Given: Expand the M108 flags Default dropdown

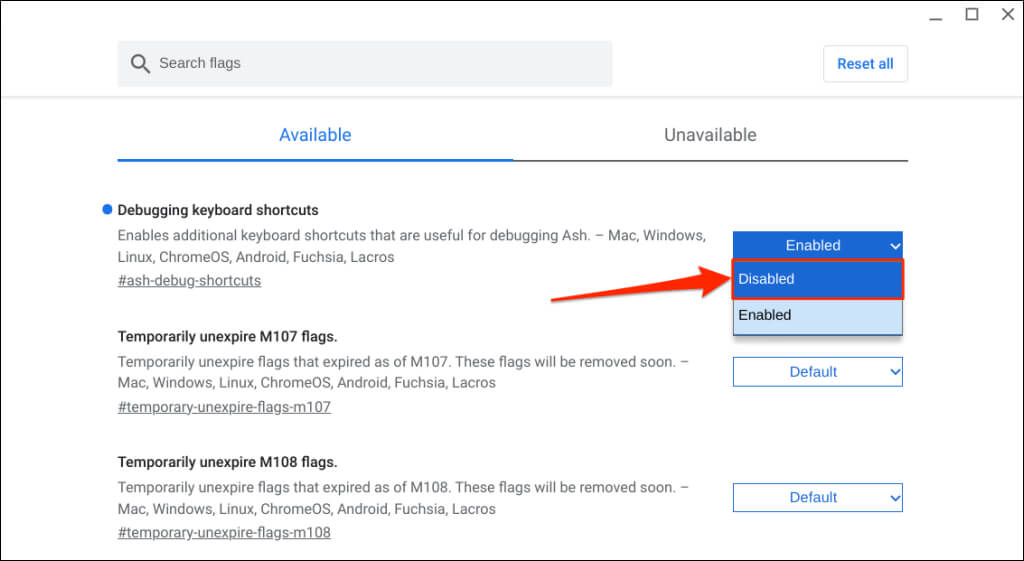Looking at the screenshot, I should pyautogui.click(x=817, y=497).
